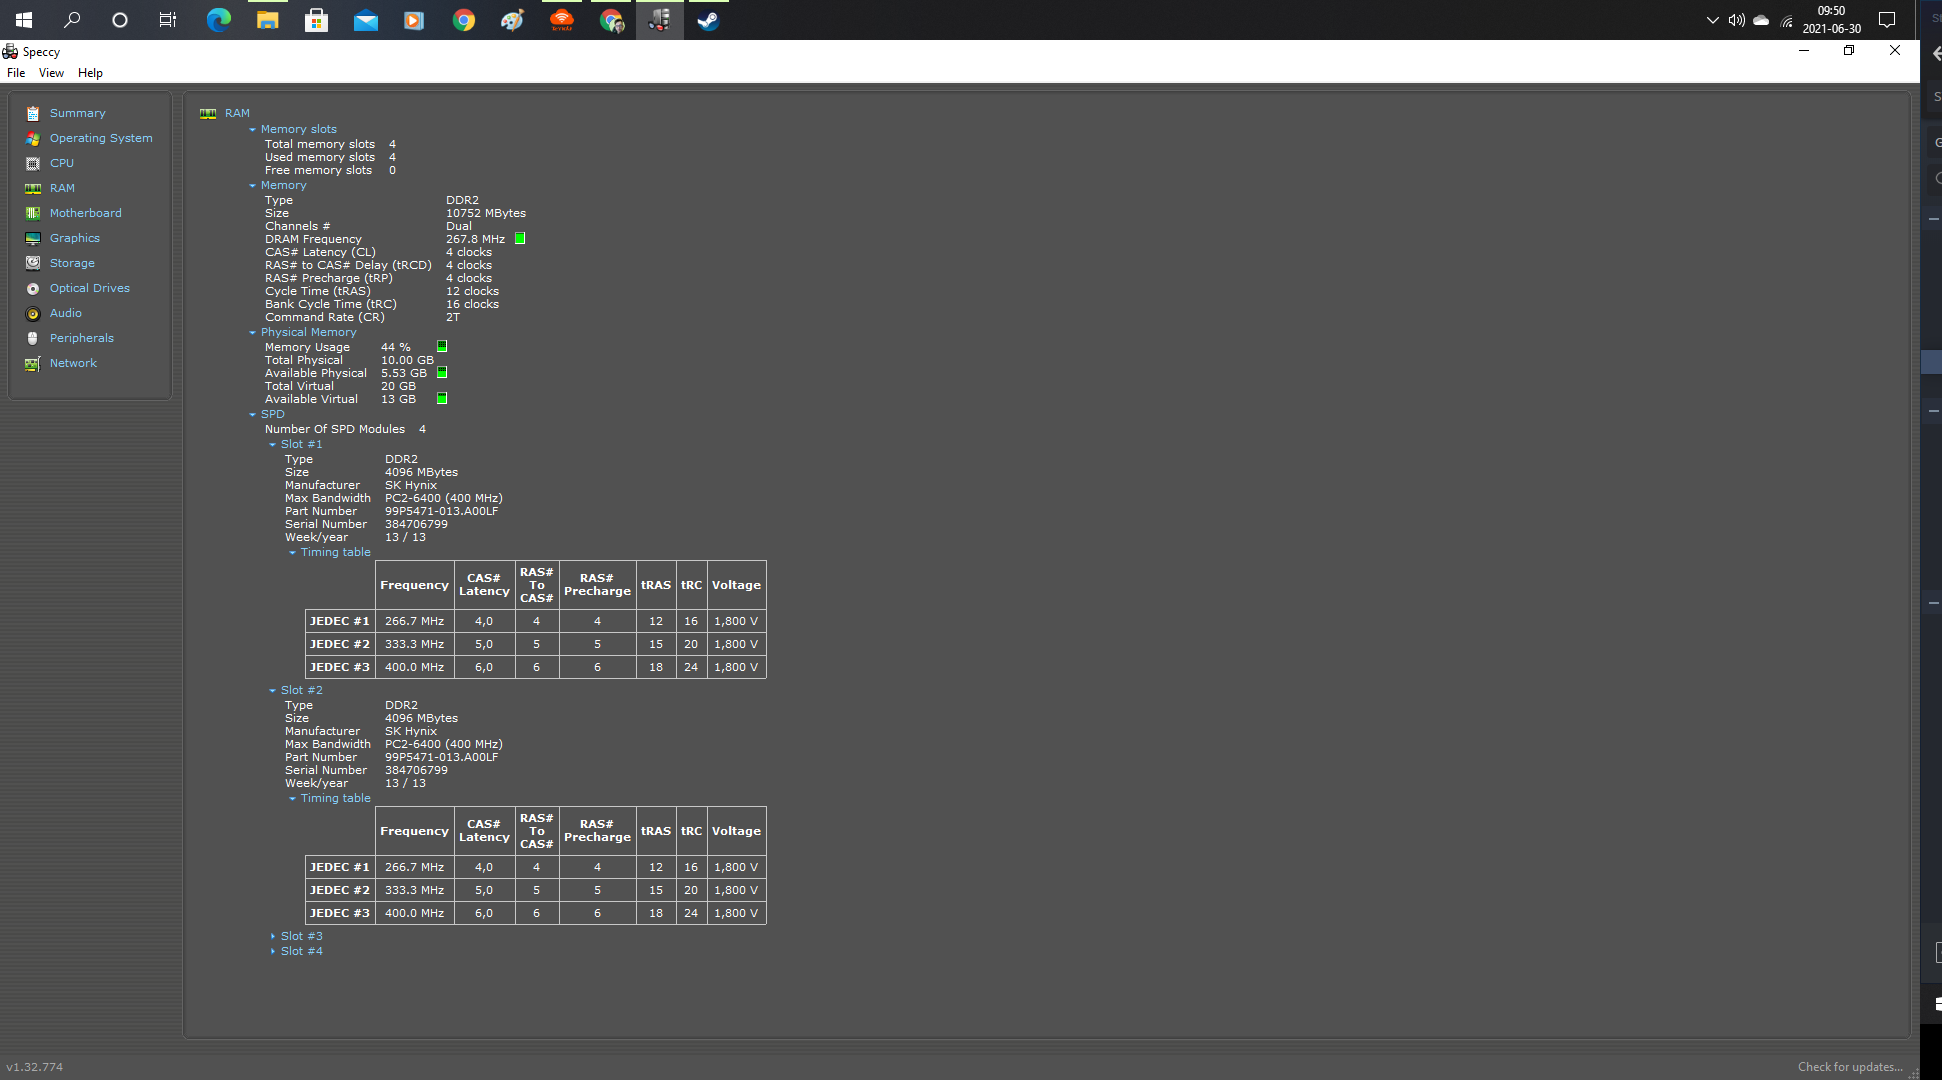This screenshot has height=1080, width=1942.
Task: Open Peripherals from the sidebar
Action: click(x=81, y=338)
